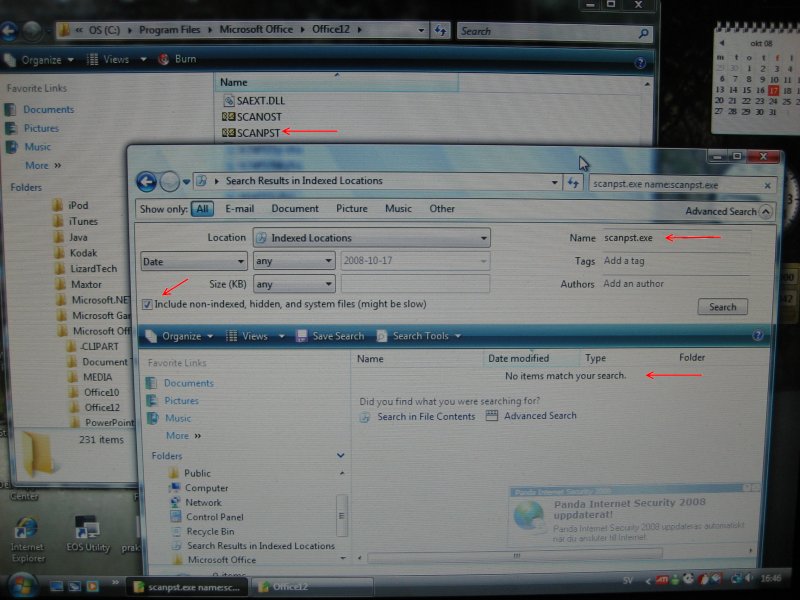Collapse the Advanced Search panel
Screen dimensions: 800x600
765,211
